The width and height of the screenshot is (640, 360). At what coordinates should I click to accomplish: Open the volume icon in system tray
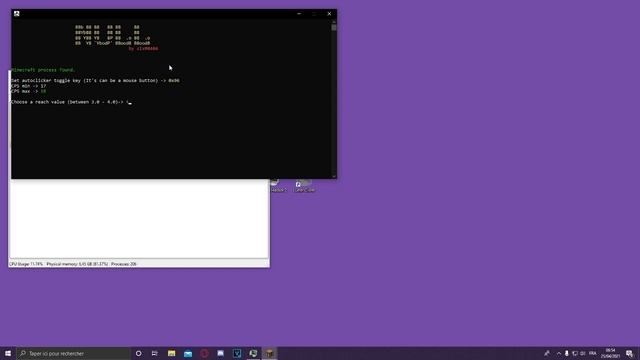(x=583, y=353)
